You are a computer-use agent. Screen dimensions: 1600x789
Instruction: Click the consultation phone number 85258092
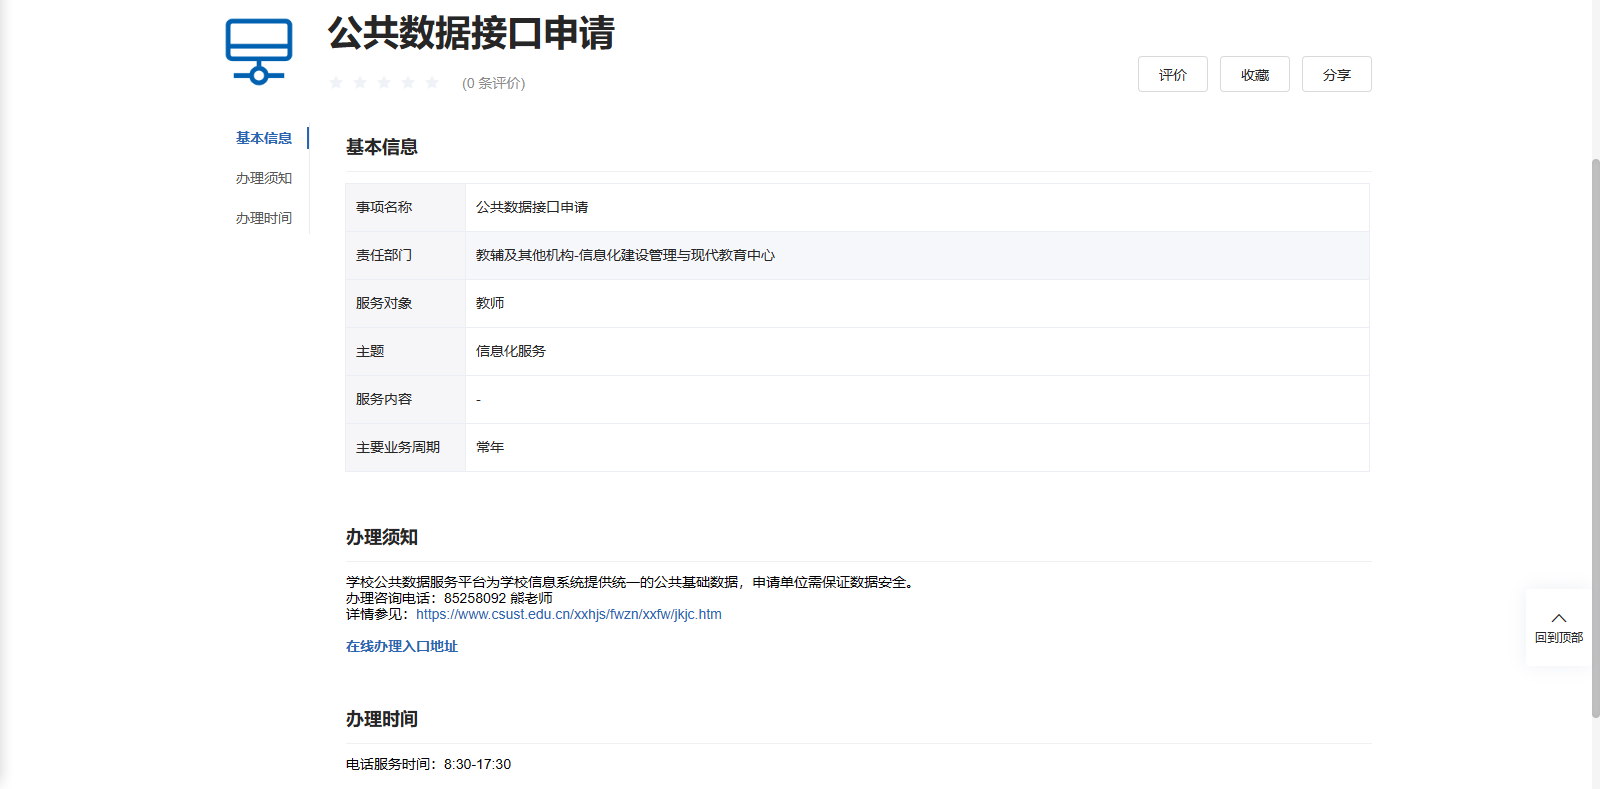coord(475,598)
